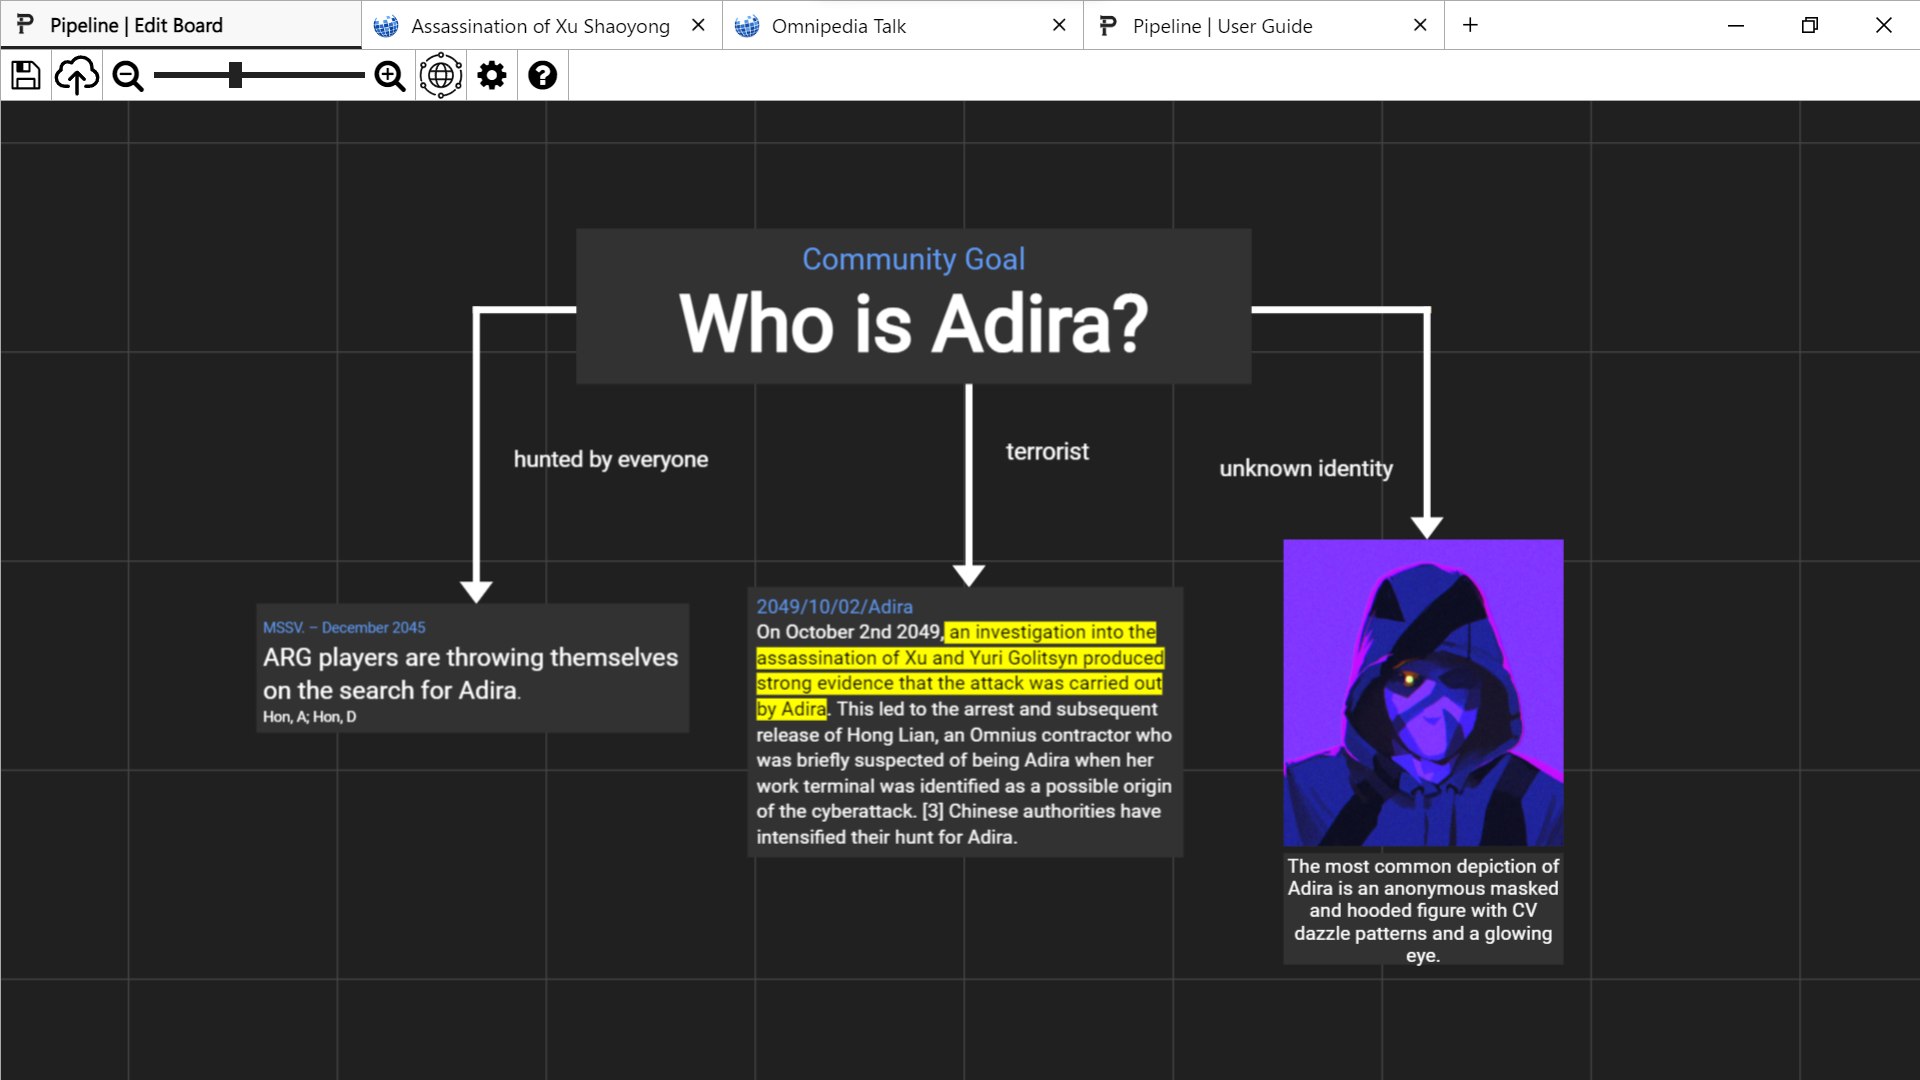Open help with the question mark icon
Image resolution: width=1920 pixels, height=1080 pixels.
pyautogui.click(x=543, y=75)
